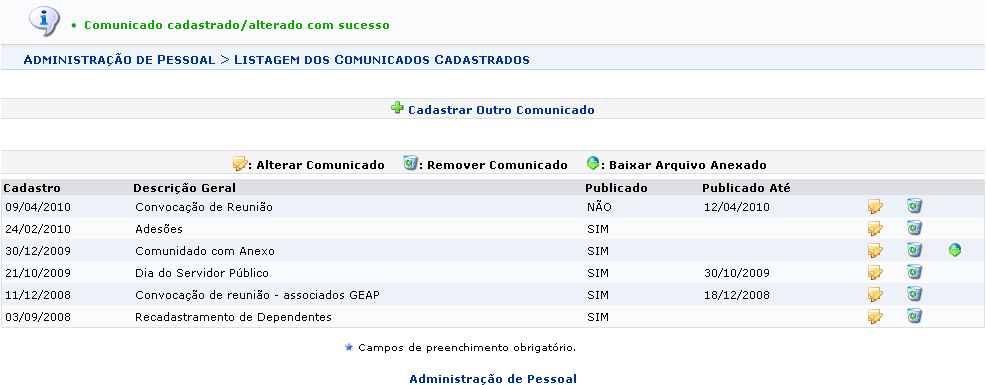986x385 pixels.
Task: Edit the Recadastramento de Dependentes comunicado
Action: pyautogui.click(x=875, y=316)
